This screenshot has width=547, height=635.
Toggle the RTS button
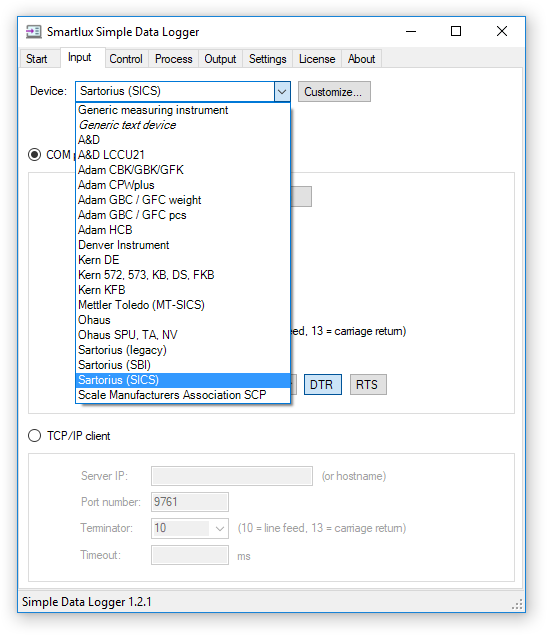(x=368, y=384)
